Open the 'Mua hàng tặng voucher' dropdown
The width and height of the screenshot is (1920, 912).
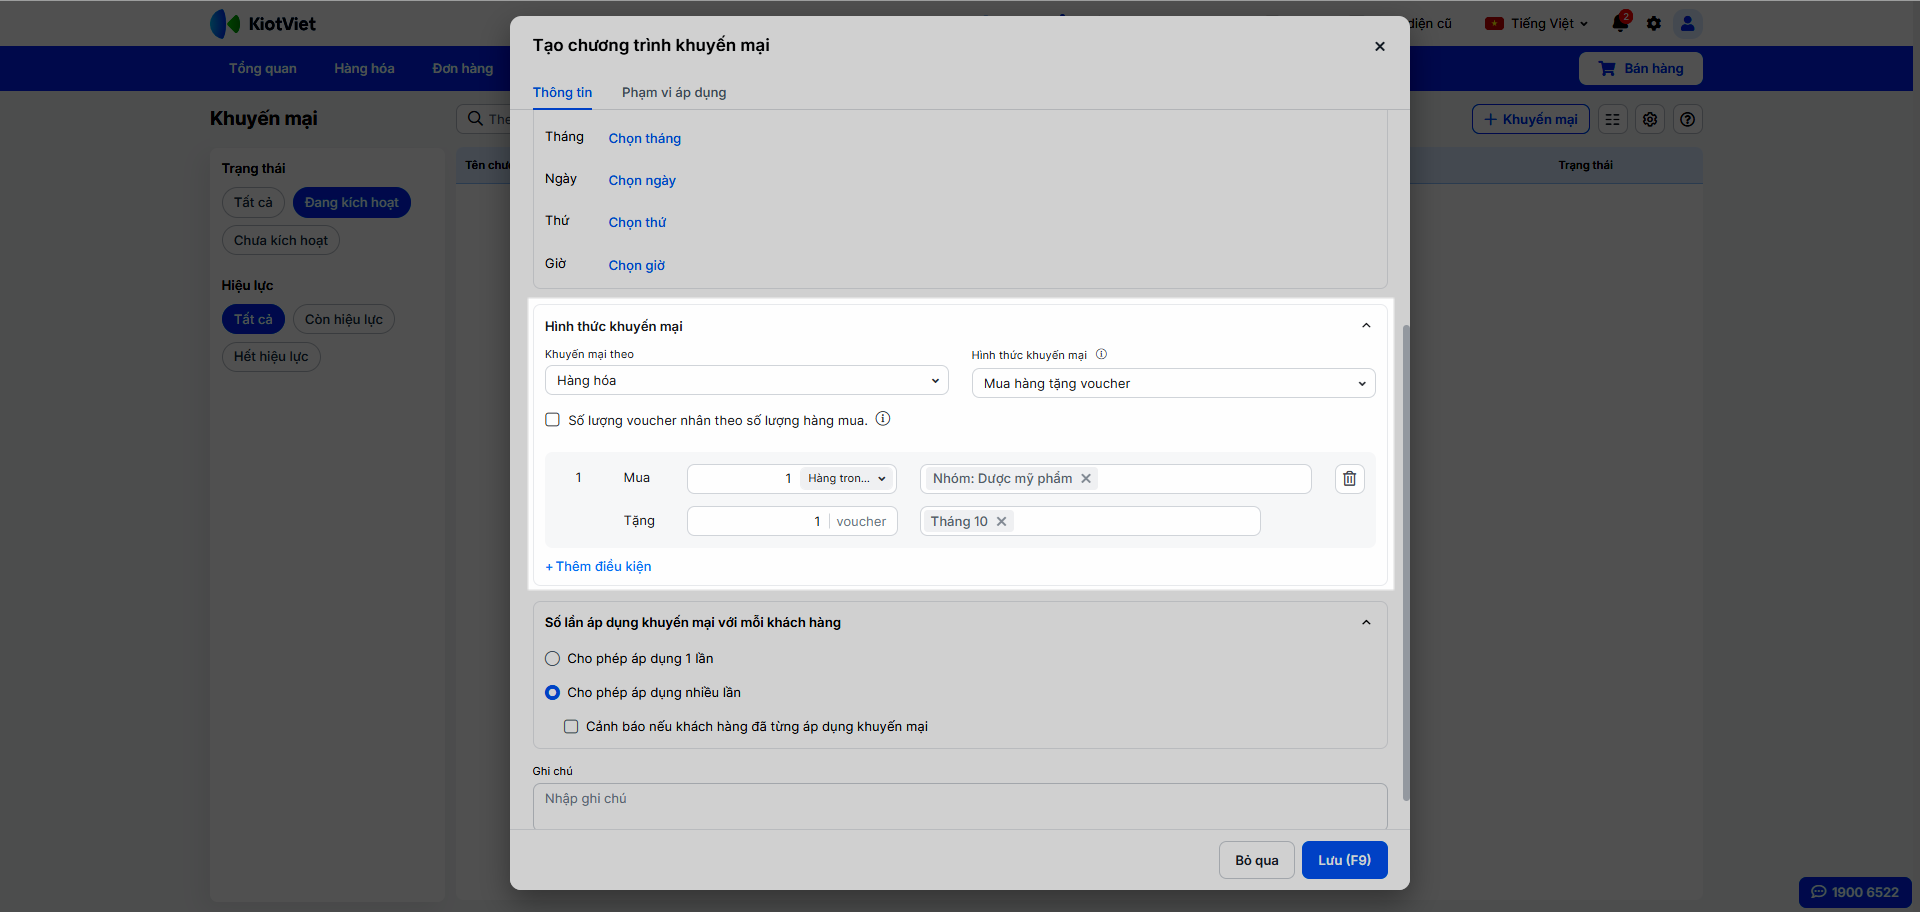1173,384
